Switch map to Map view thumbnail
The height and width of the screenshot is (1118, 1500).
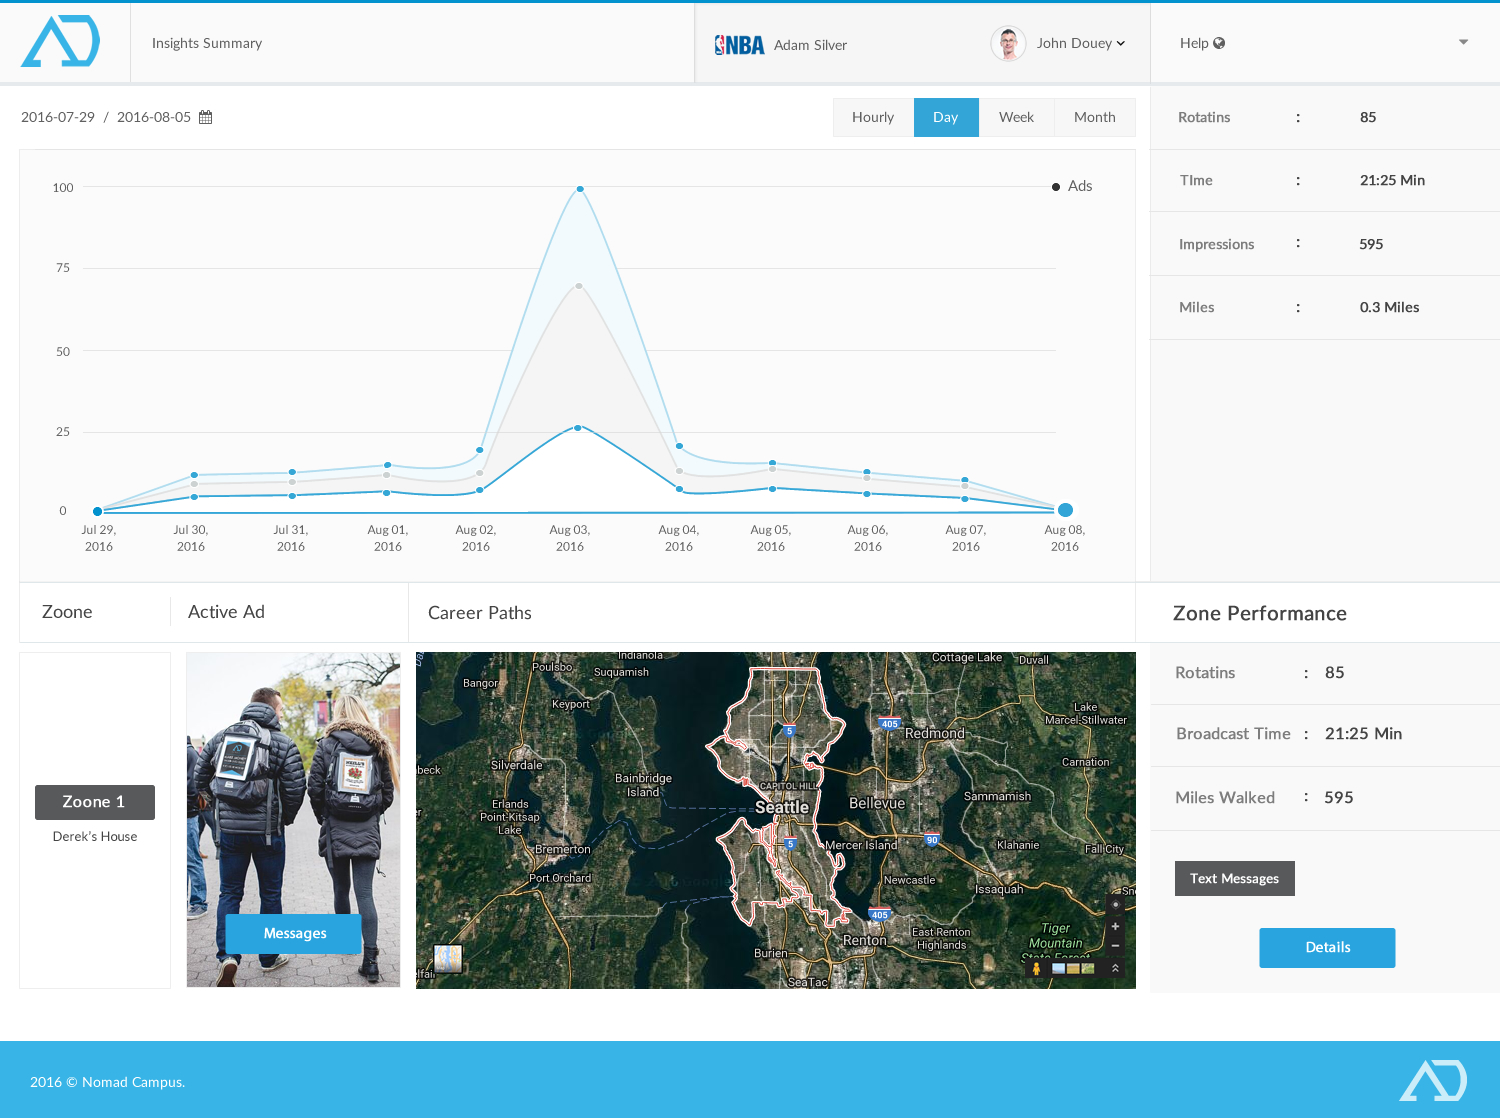pos(448,958)
